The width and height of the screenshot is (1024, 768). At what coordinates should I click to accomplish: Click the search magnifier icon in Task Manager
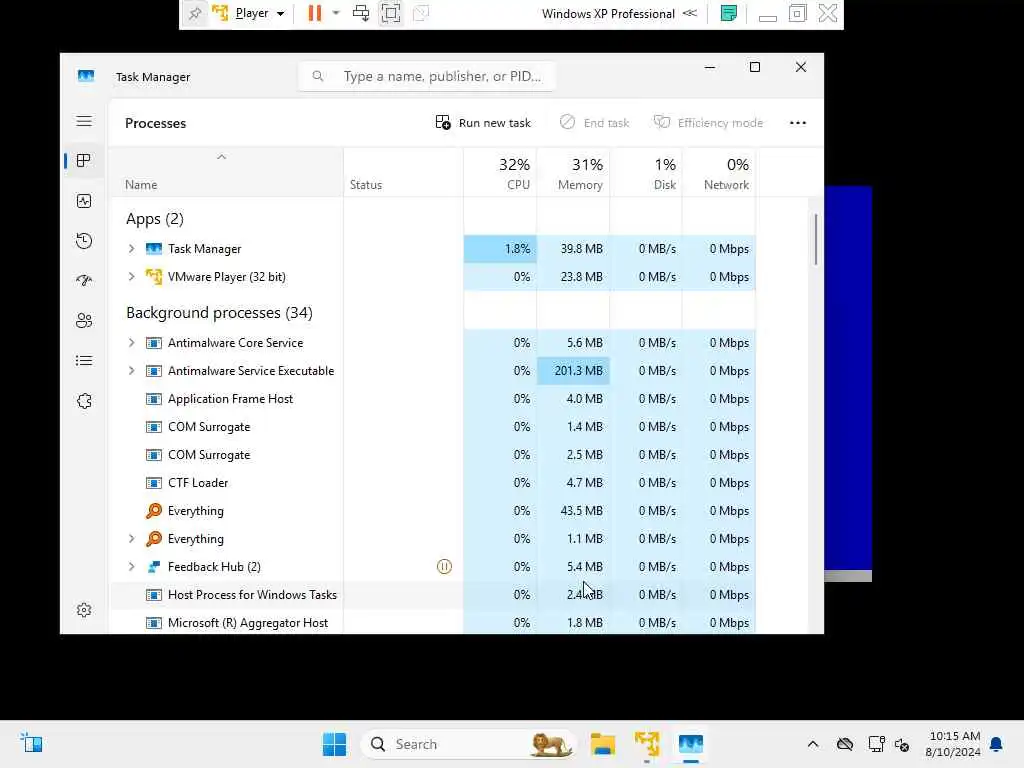(x=317, y=76)
